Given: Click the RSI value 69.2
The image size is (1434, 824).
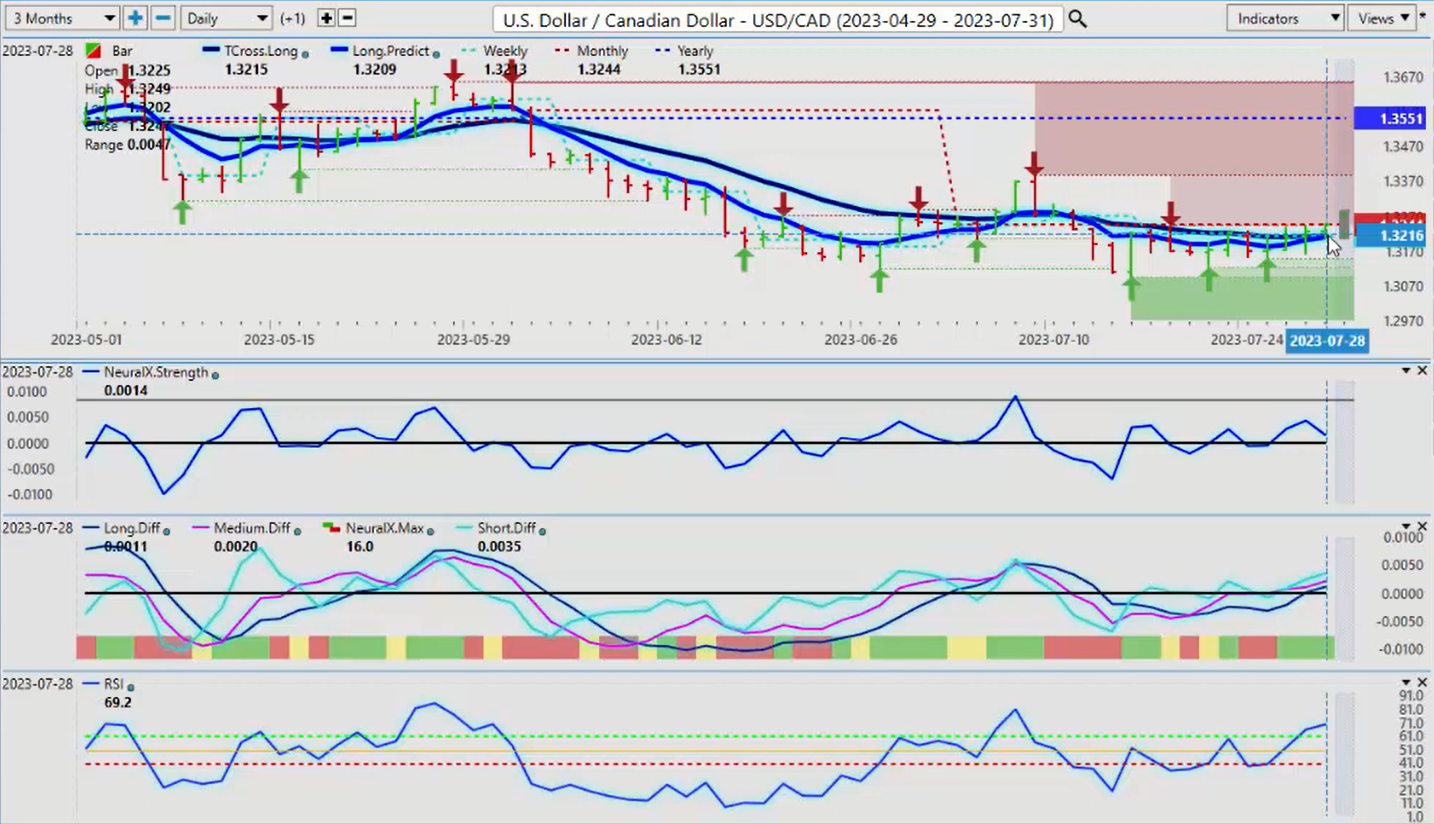Looking at the screenshot, I should click(117, 702).
